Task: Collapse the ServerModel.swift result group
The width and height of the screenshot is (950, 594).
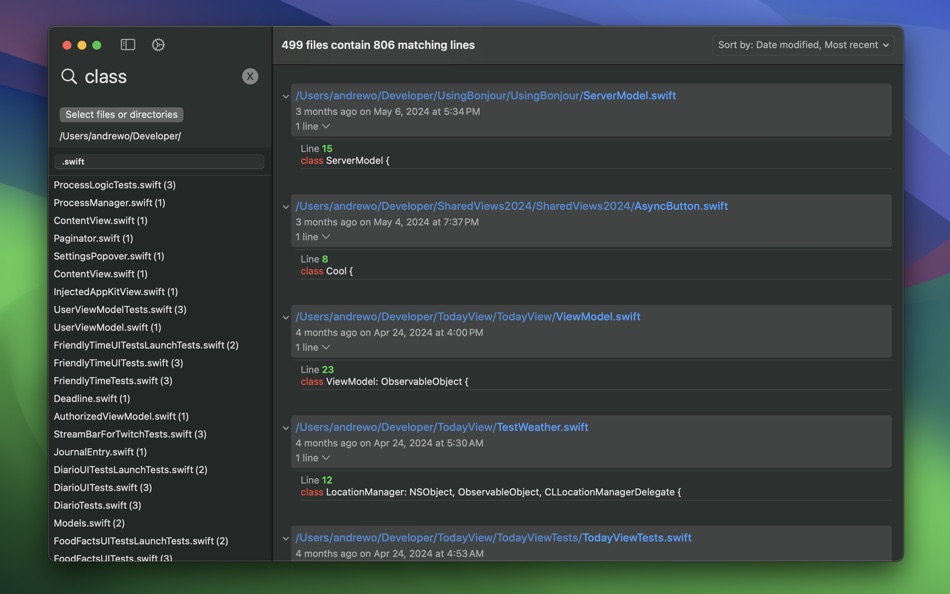Action: (x=285, y=96)
